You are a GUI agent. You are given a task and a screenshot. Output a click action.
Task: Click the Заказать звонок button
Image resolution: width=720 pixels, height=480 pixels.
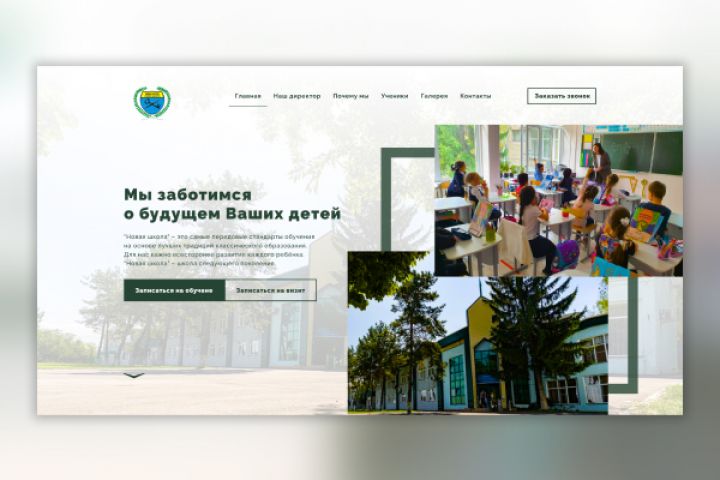[562, 96]
